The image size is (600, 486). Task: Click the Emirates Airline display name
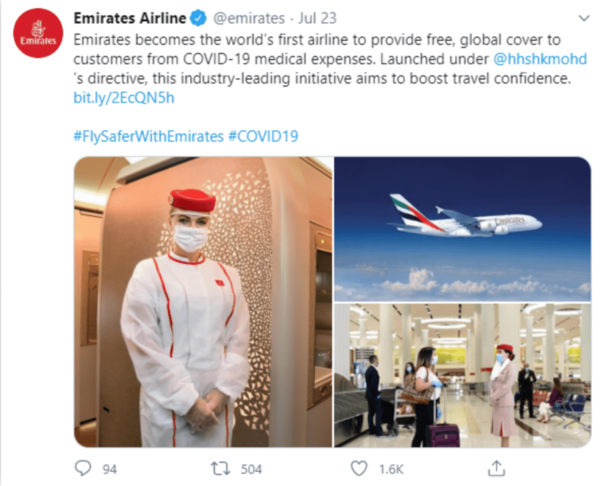point(130,18)
